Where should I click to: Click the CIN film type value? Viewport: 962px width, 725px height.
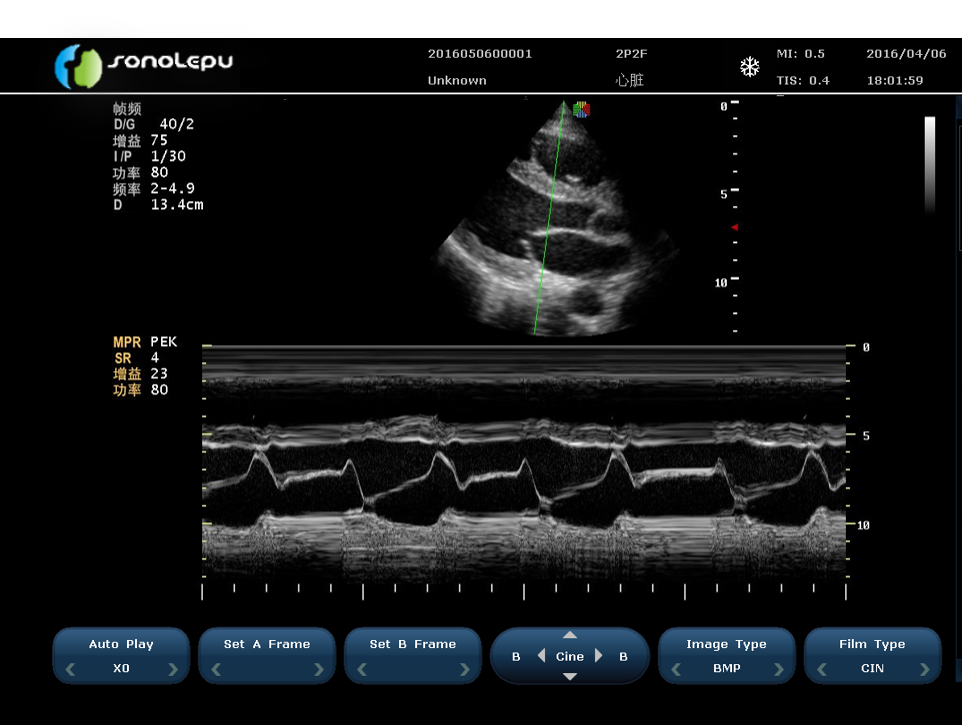872,668
